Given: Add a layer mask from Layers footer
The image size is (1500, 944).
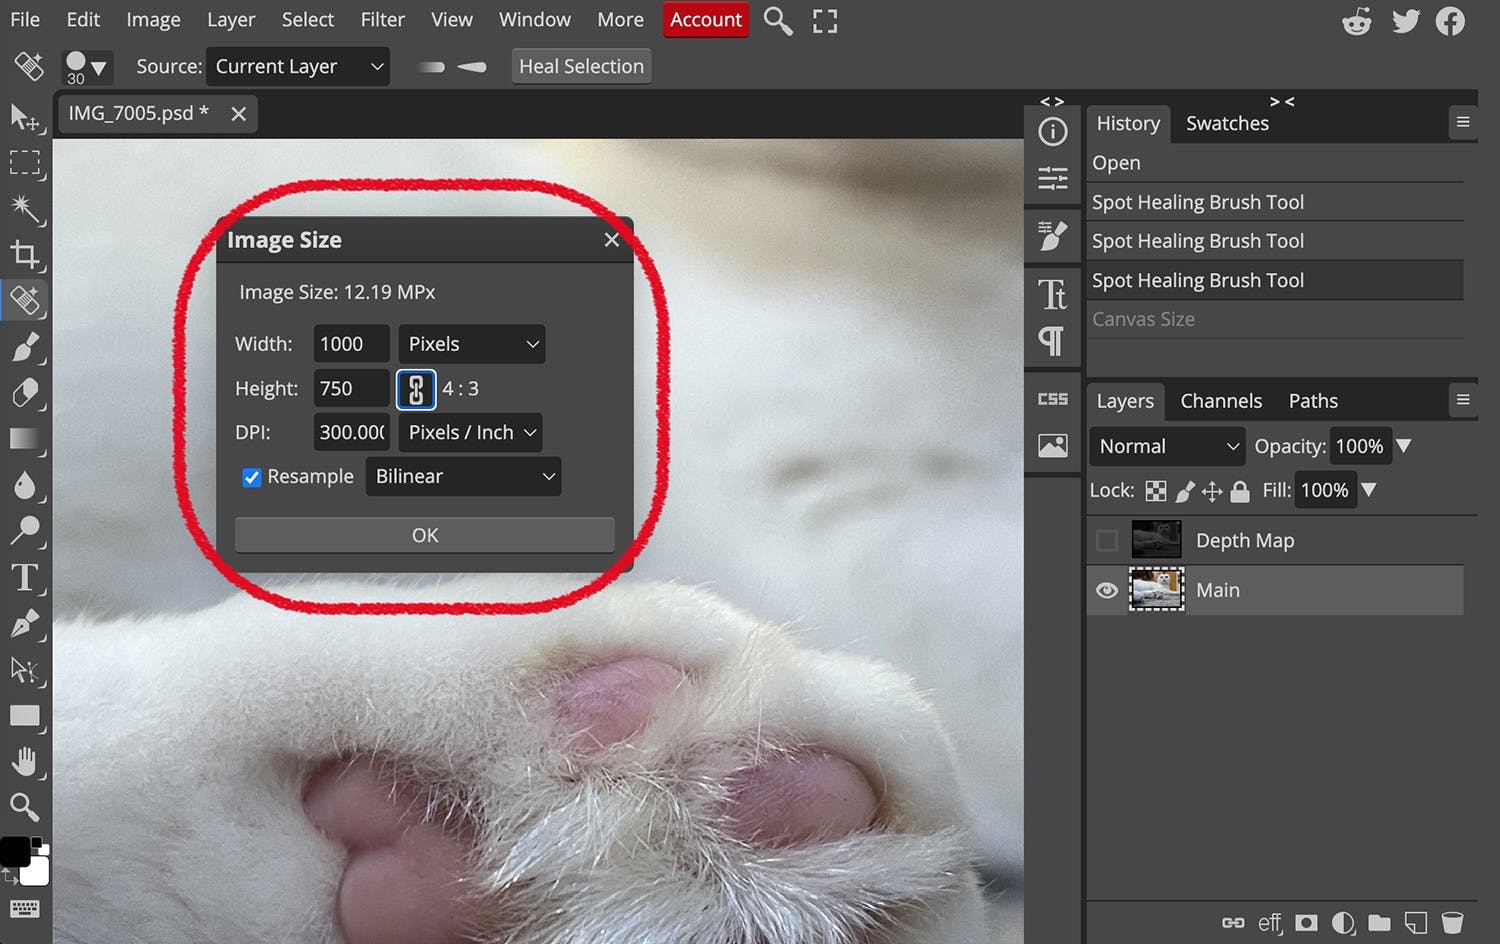Looking at the screenshot, I should pos(1306,922).
